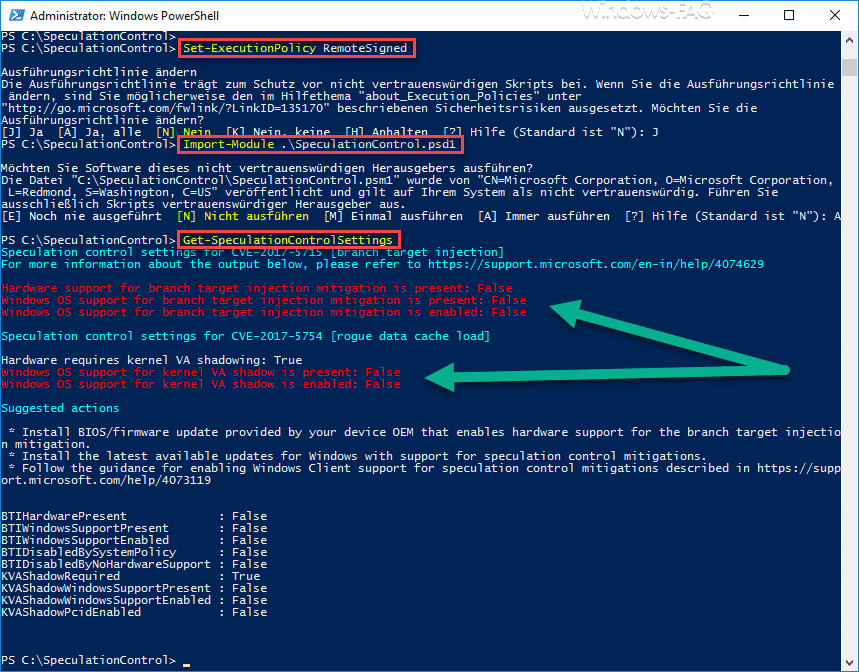Maximize the PowerShell window
This screenshot has height=672, width=859.
click(x=789, y=15)
